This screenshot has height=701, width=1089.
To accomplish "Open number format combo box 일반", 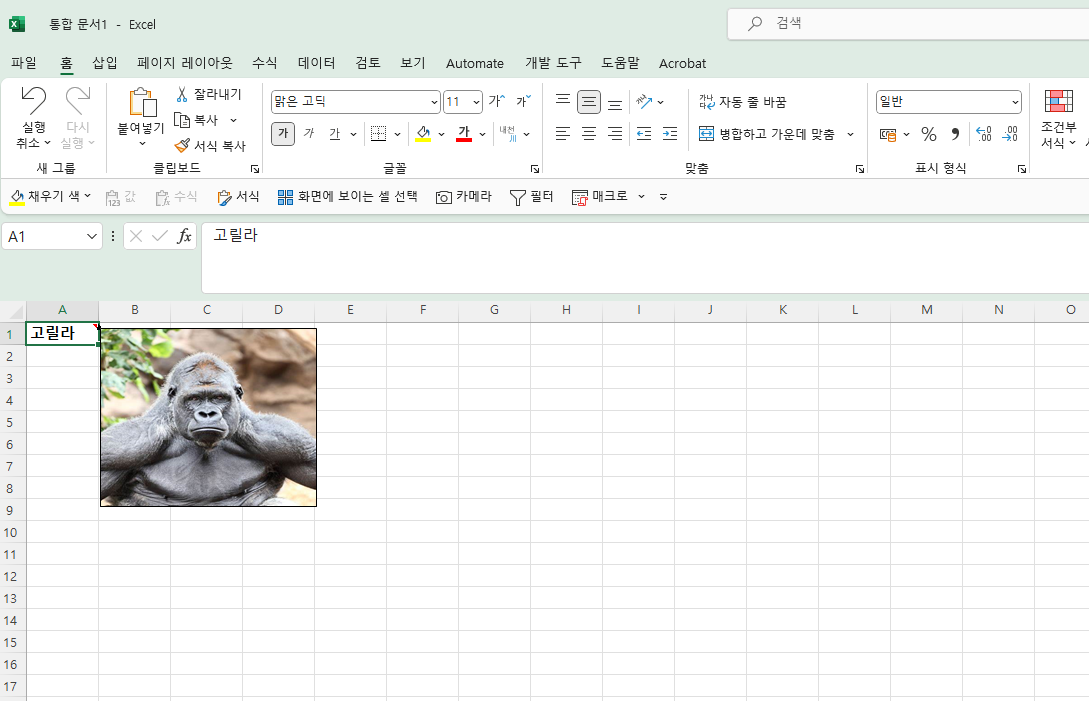I will coord(949,102).
